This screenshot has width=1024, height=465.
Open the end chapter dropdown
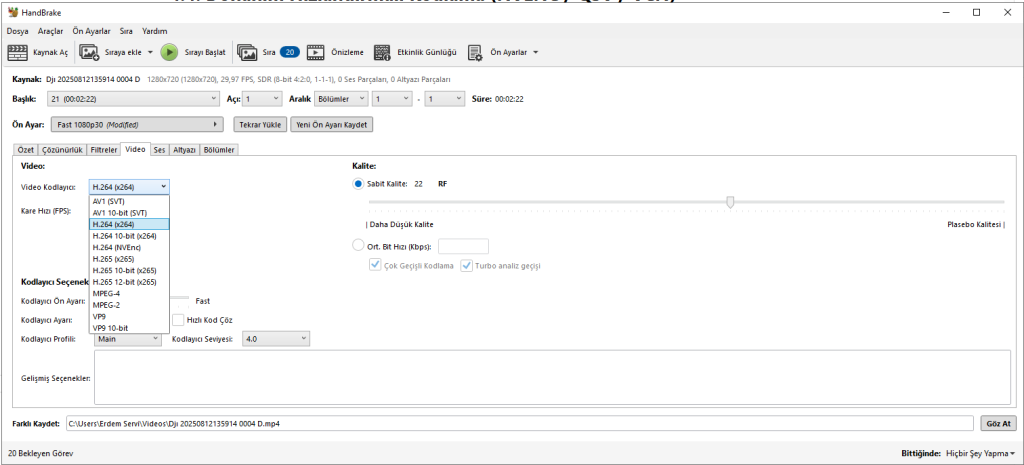click(444, 99)
